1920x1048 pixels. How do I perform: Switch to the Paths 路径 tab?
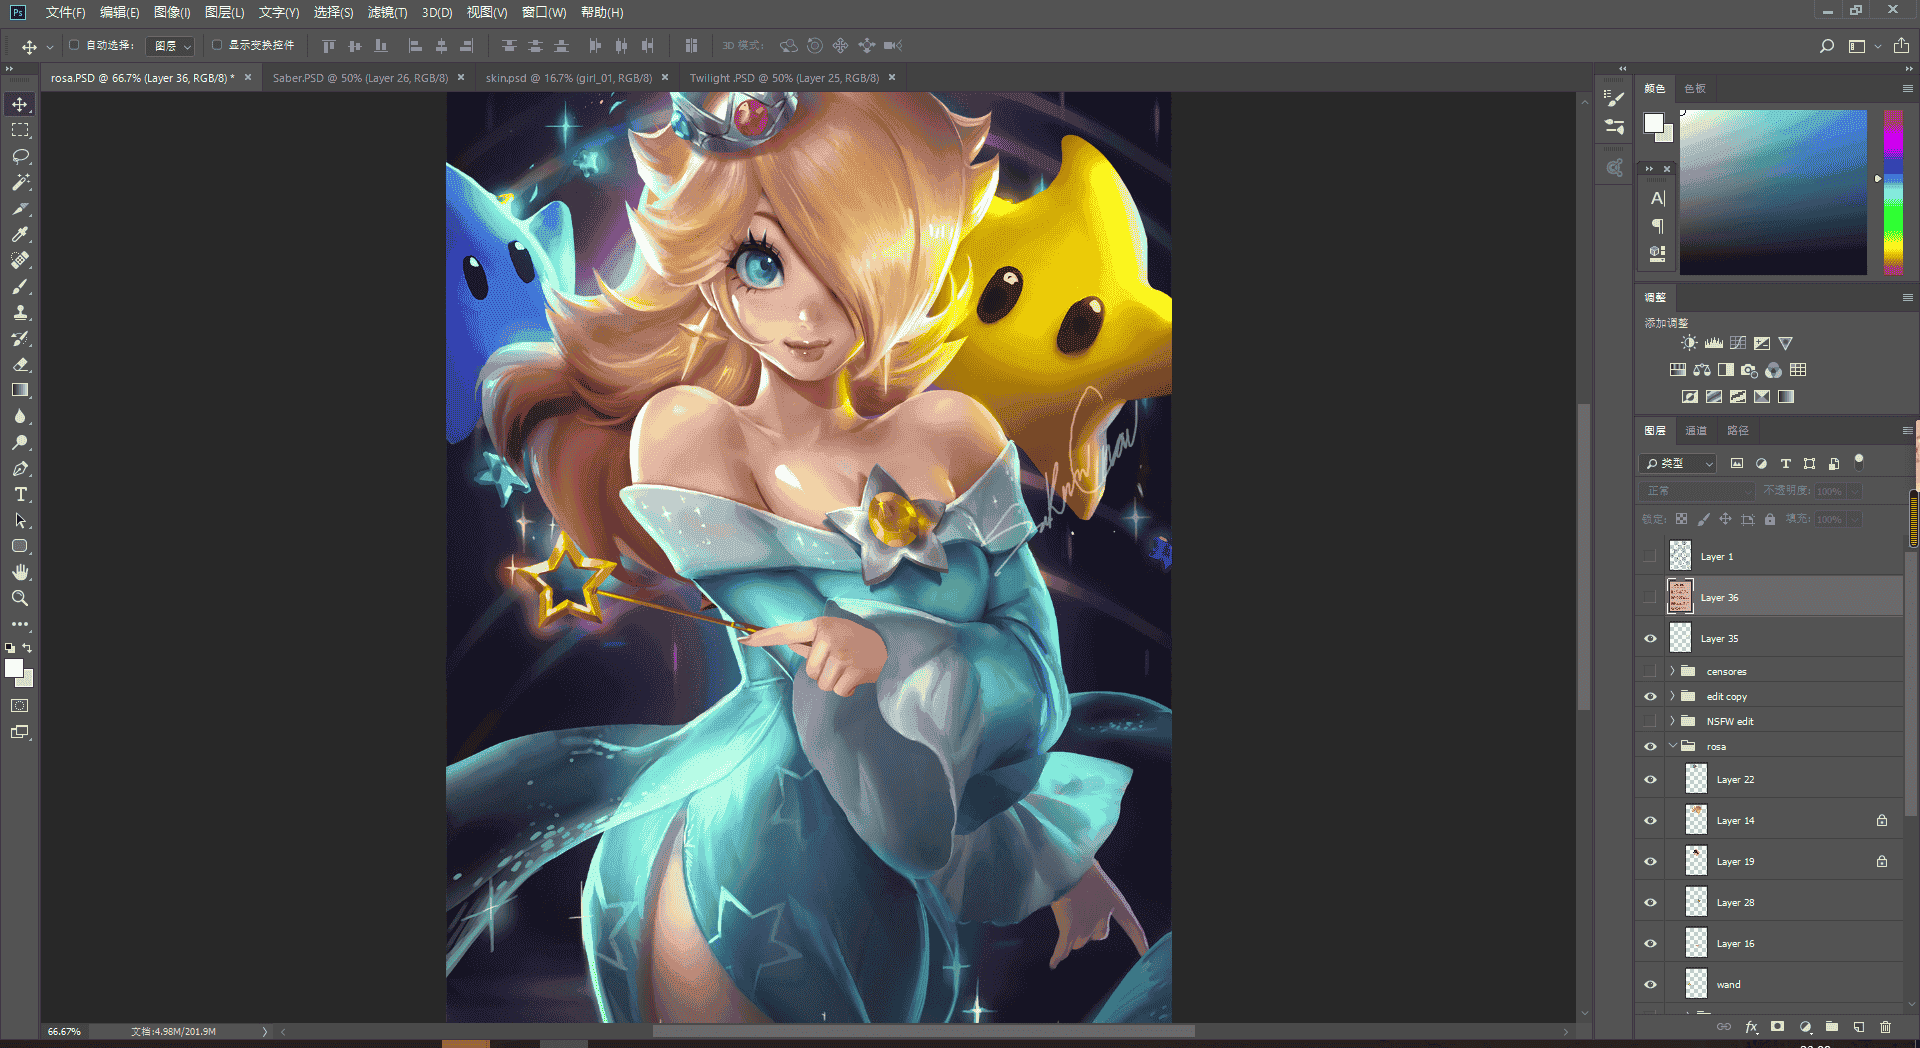[x=1738, y=431]
